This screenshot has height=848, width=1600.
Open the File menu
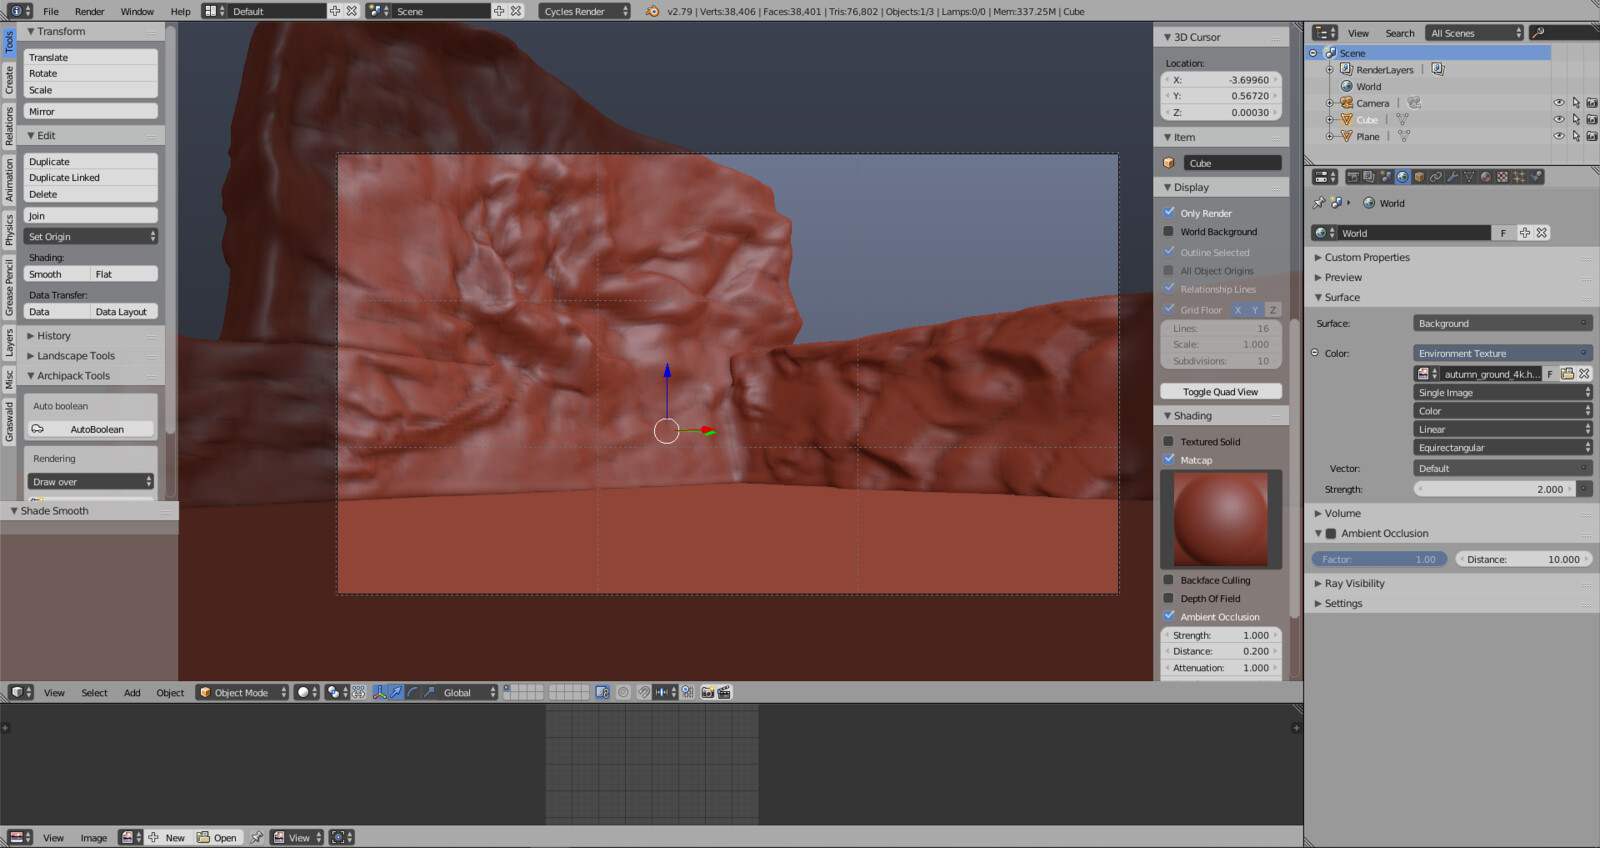click(x=51, y=11)
